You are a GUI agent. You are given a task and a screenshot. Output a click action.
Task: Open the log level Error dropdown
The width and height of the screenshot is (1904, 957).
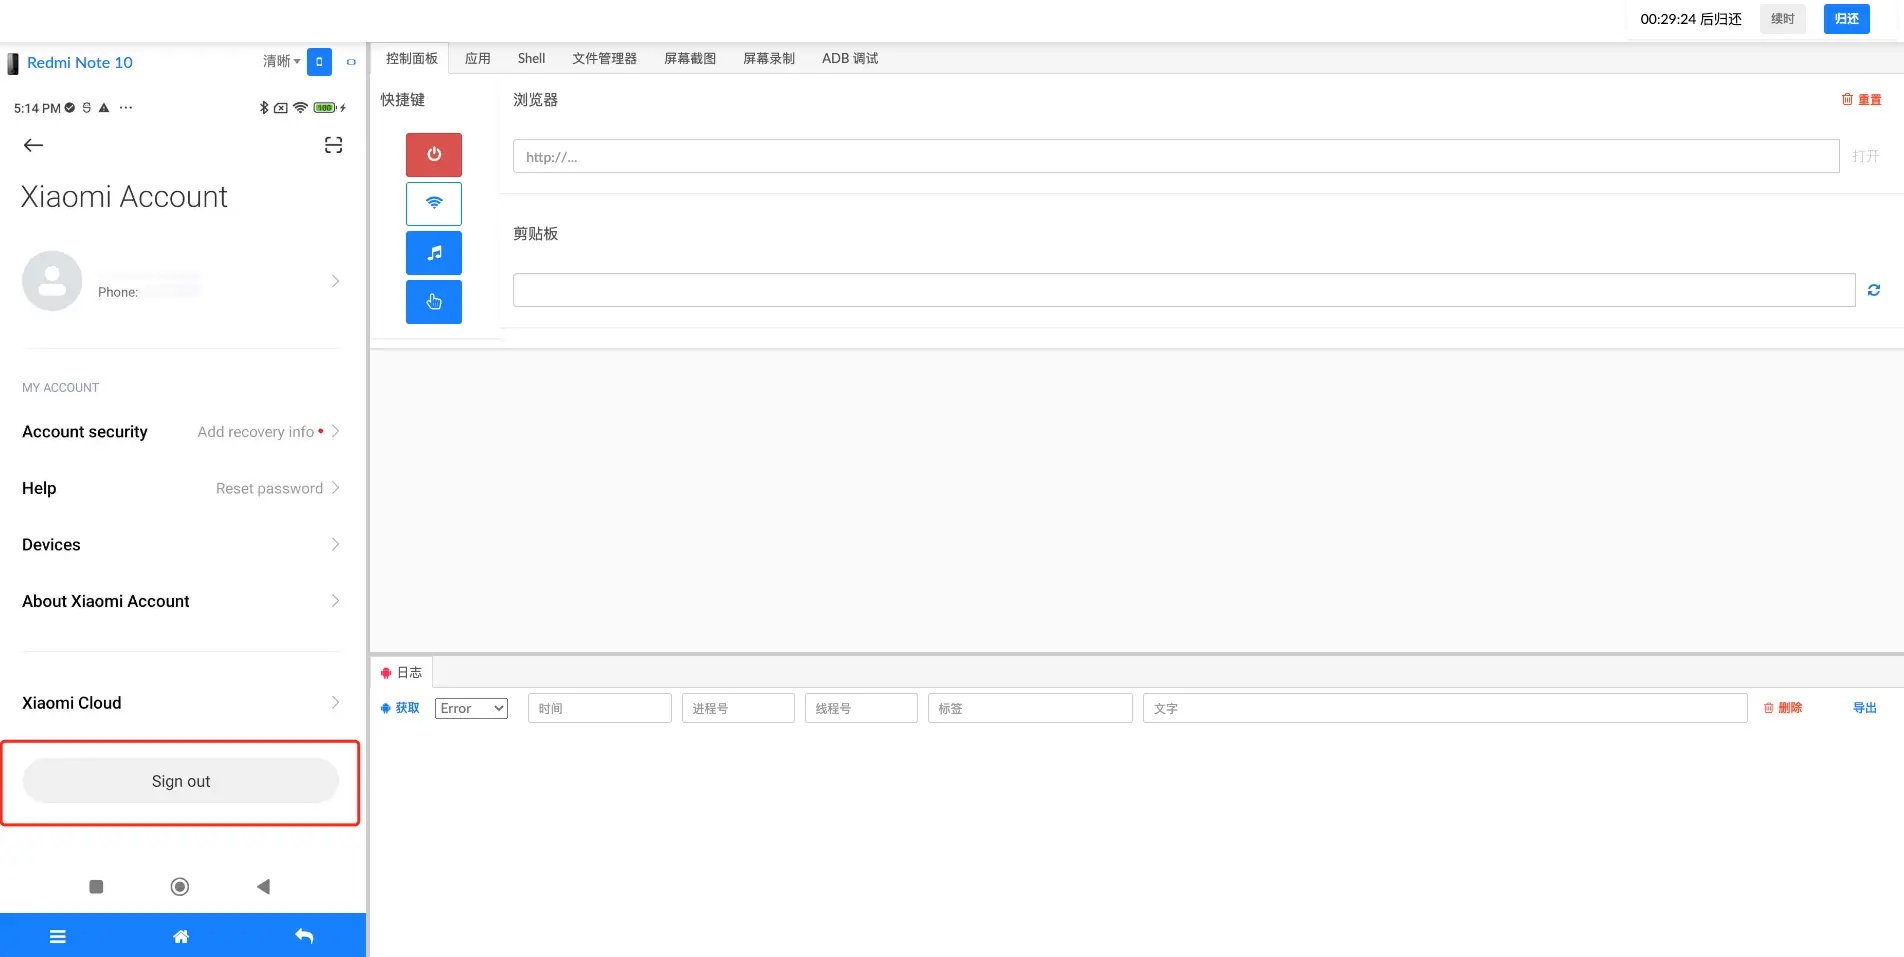click(471, 708)
